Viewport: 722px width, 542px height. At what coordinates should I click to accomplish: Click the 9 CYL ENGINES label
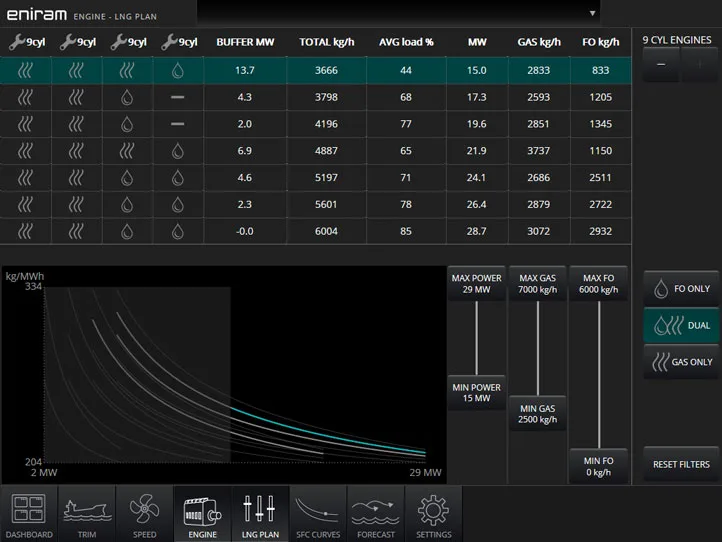coord(677,40)
